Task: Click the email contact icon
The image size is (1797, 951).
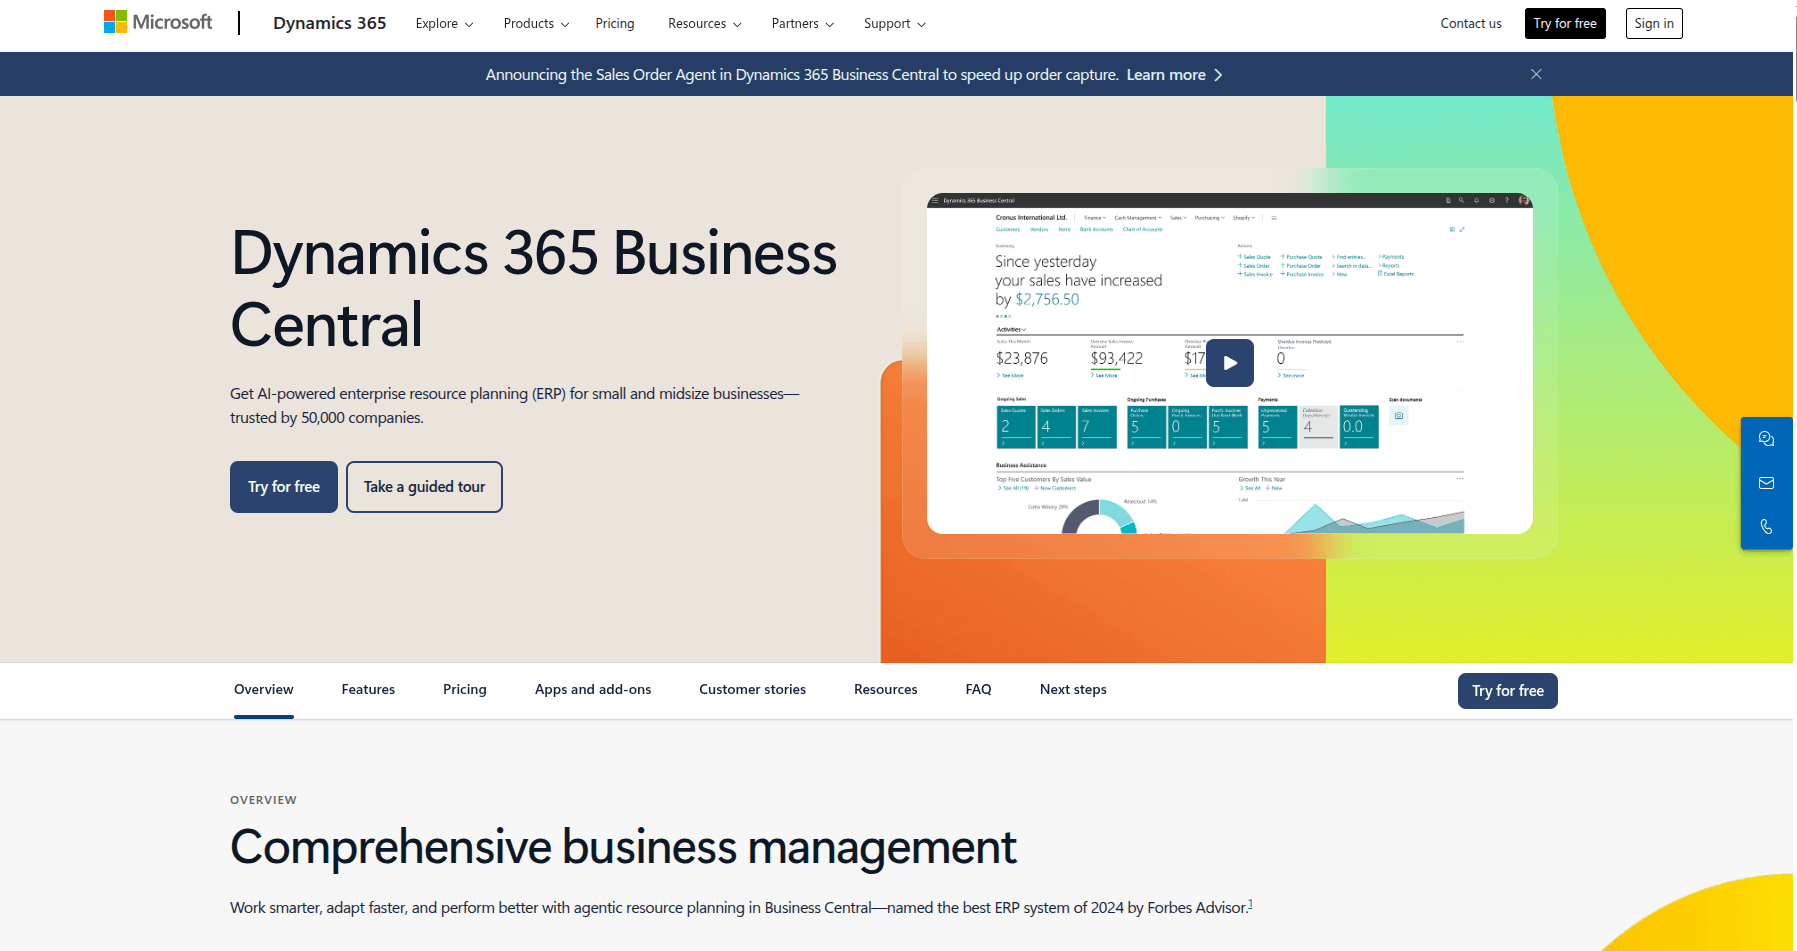Action: [1766, 483]
